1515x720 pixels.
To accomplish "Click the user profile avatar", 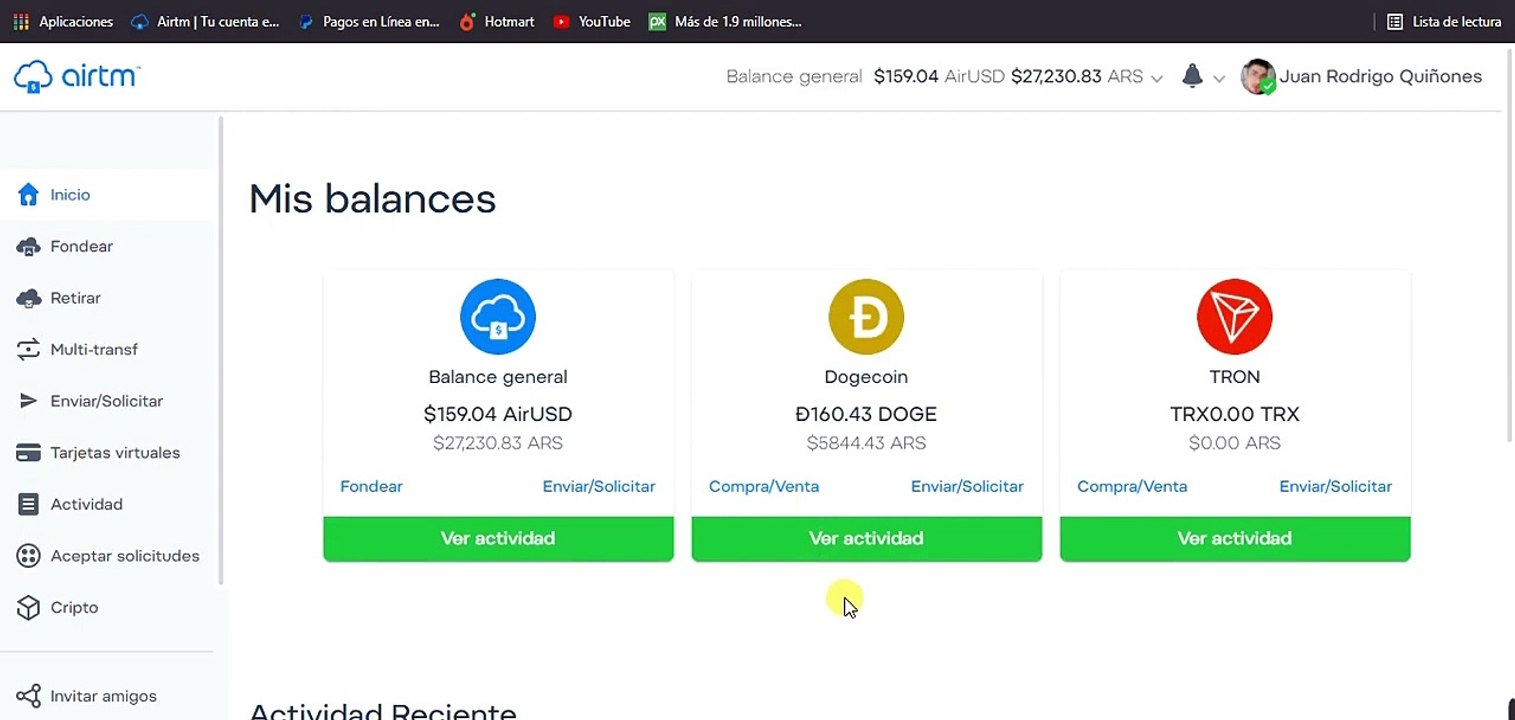I will click(1257, 77).
